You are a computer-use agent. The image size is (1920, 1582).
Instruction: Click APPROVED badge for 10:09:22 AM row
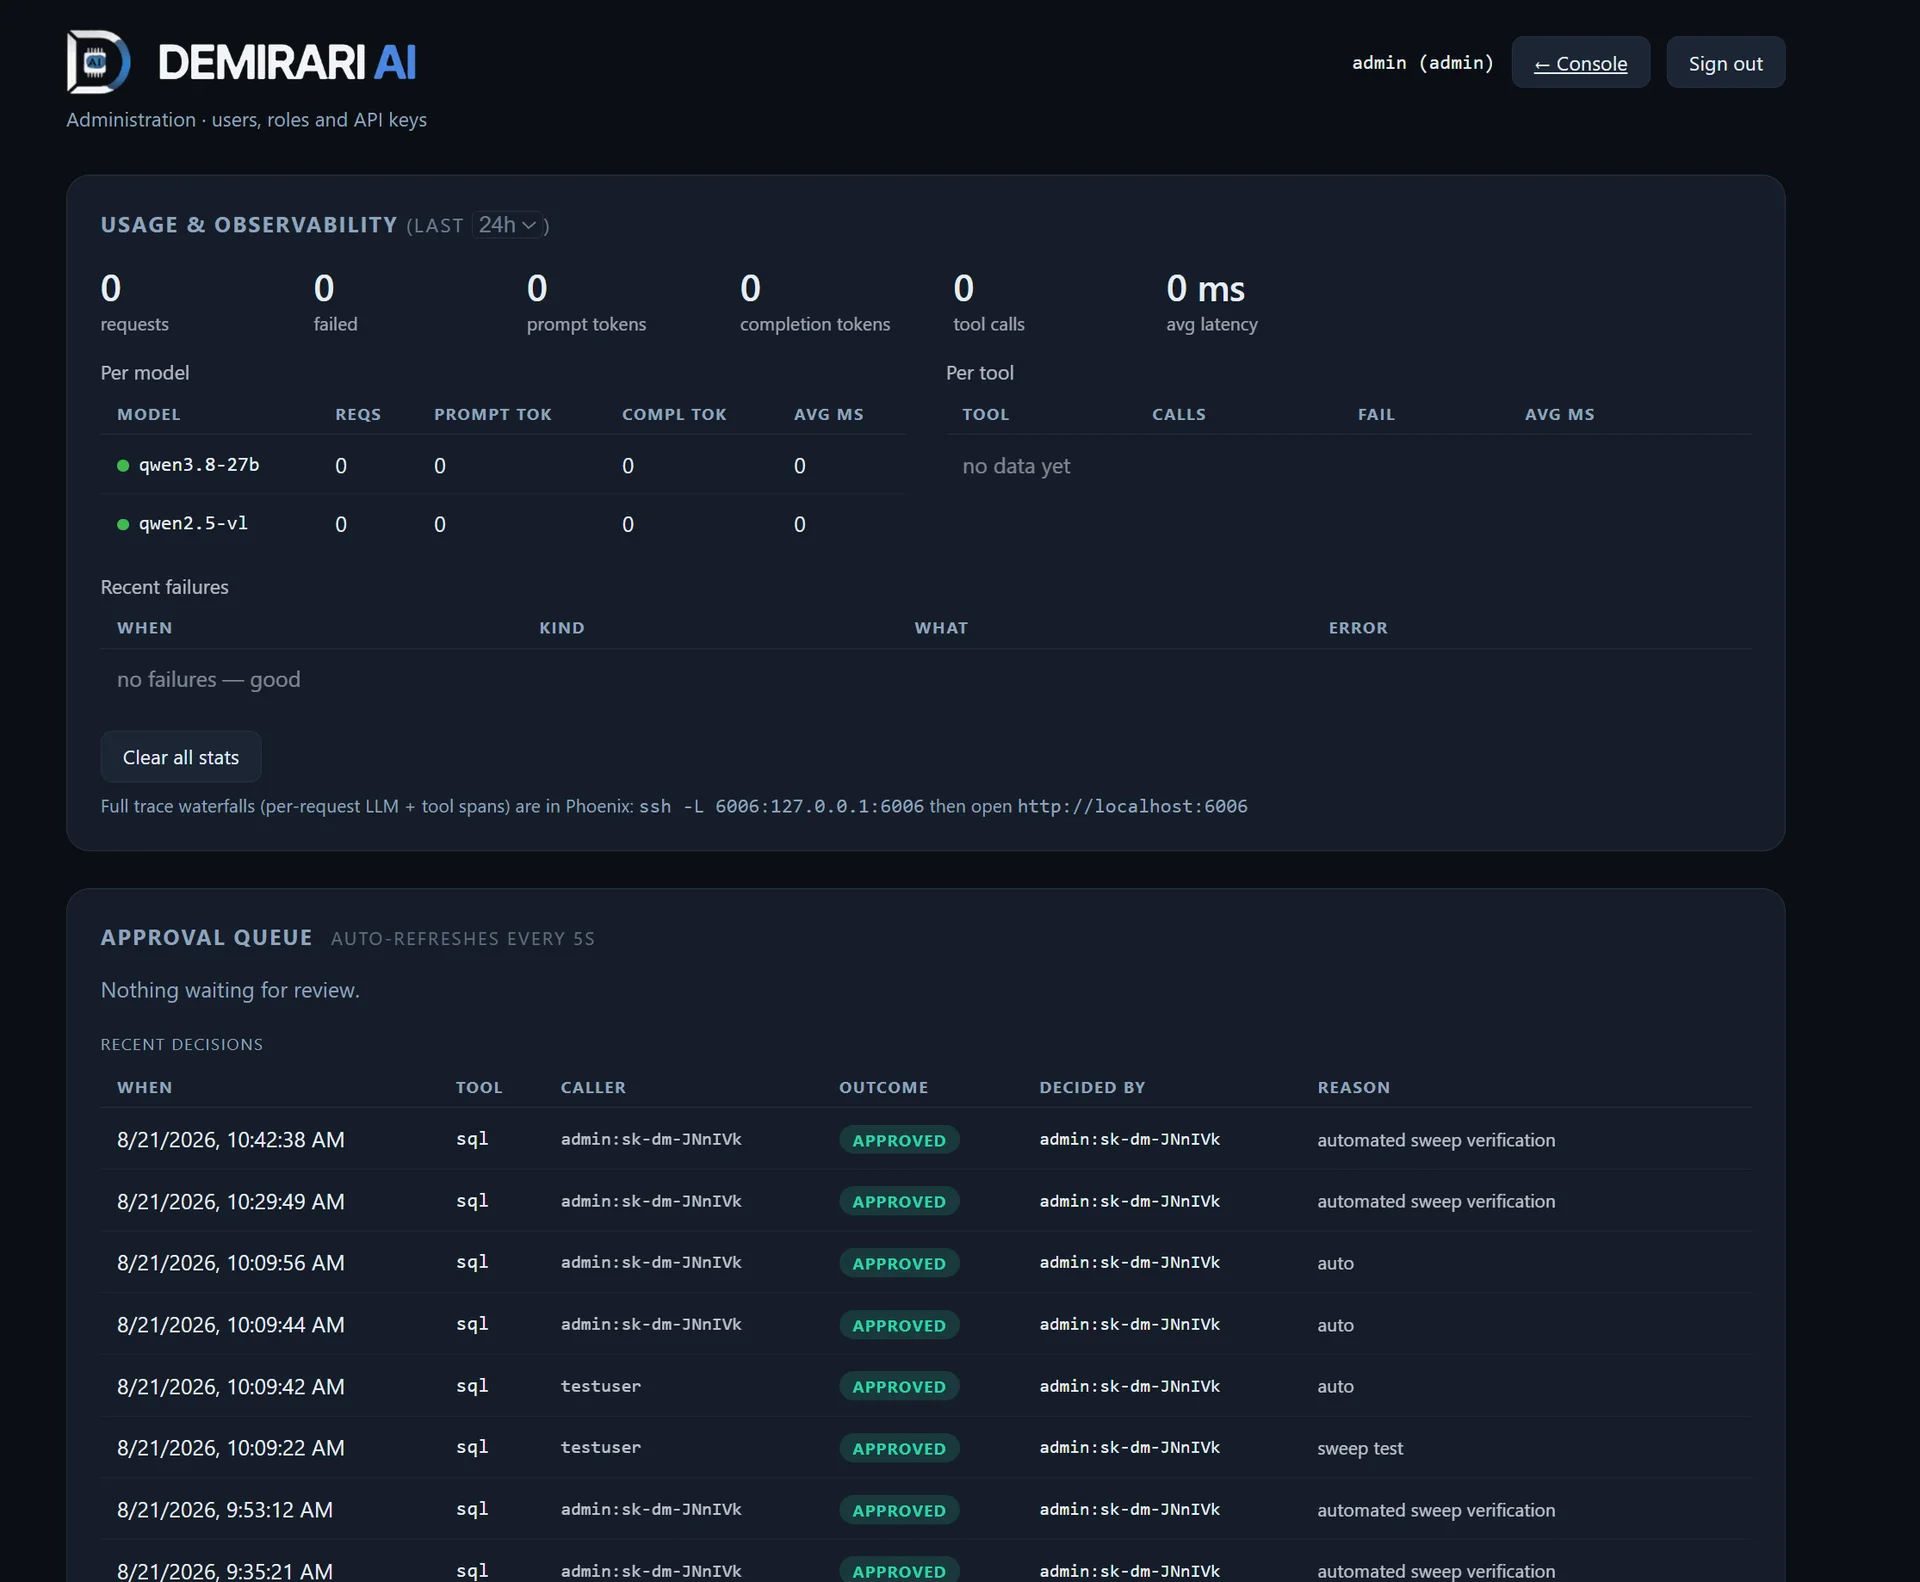pos(899,1448)
